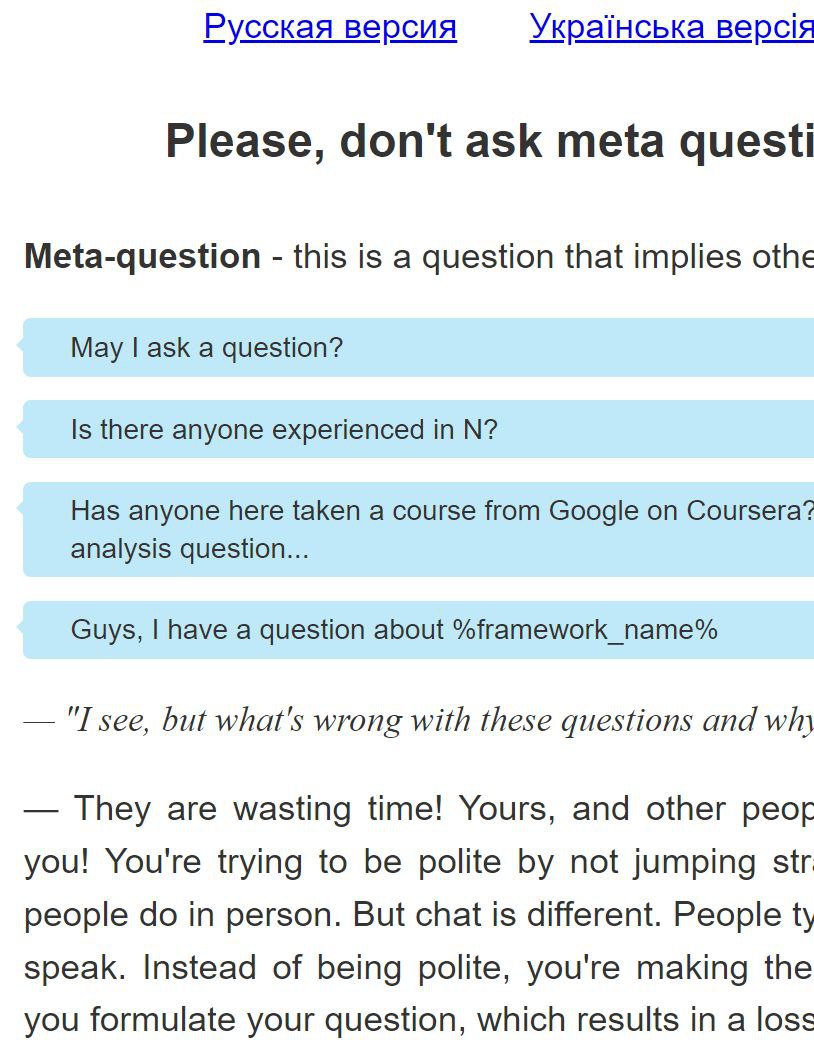Click the bold "Meta-question" term
The height and width of the screenshot is (1046, 814).
click(142, 257)
